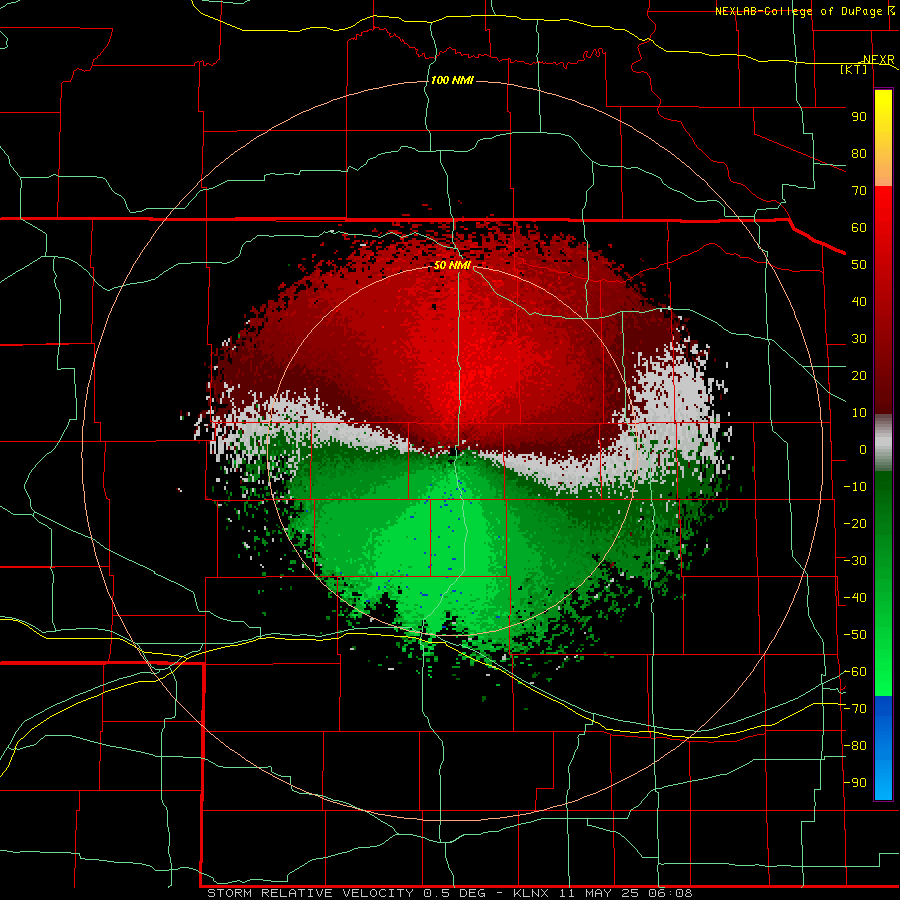900x900 pixels.
Task: Click the 80 value on the velocity scale
Action: (859, 154)
